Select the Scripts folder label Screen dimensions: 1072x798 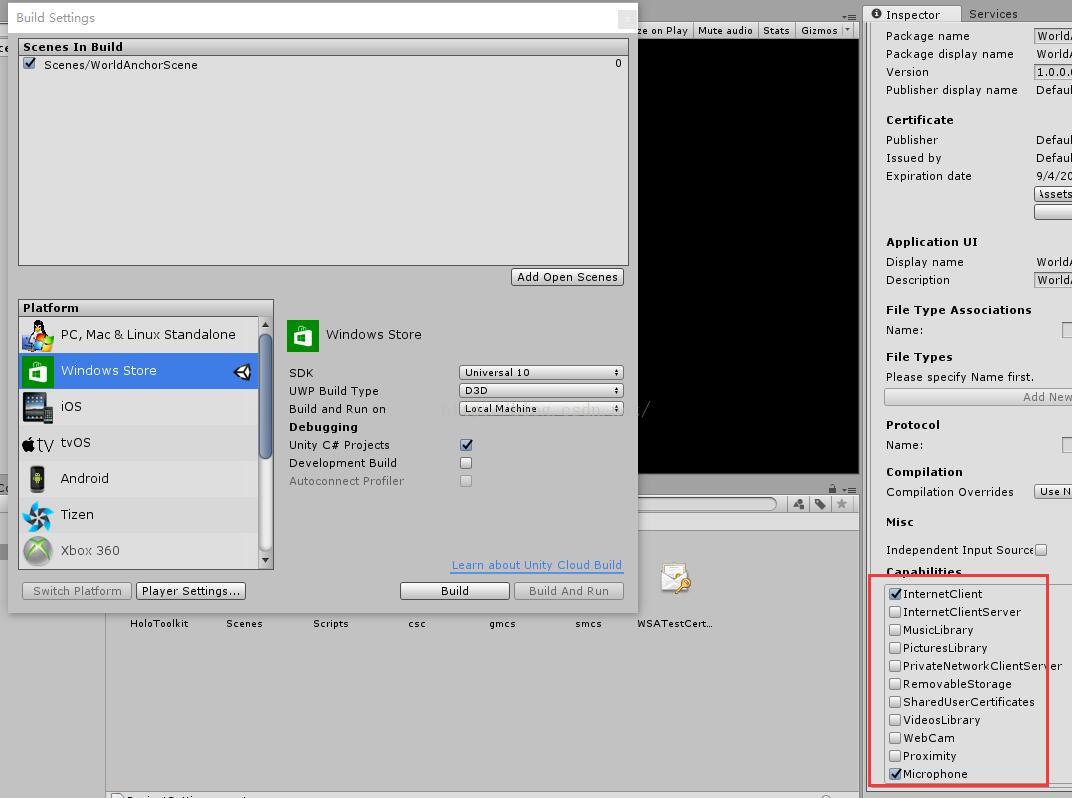331,624
